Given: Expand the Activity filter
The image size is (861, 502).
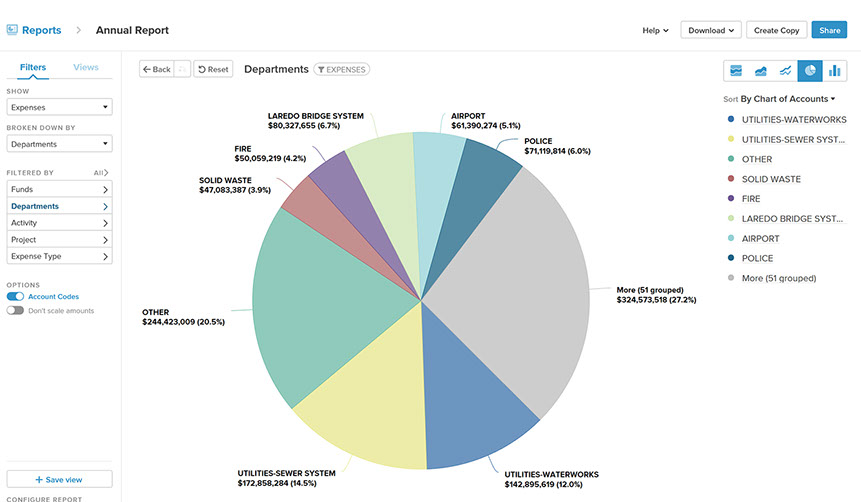Looking at the screenshot, I should point(59,222).
